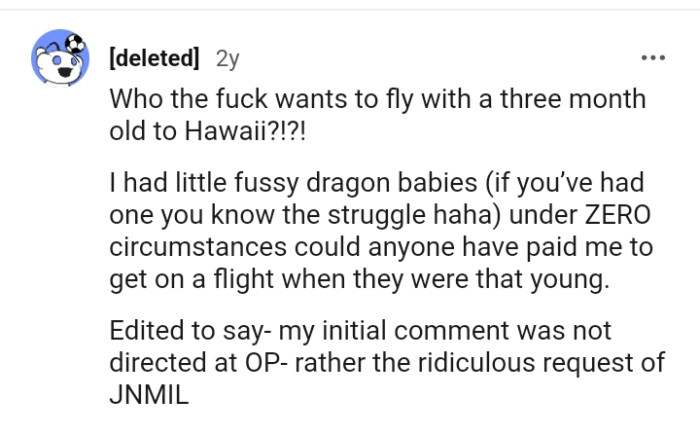Click the word JNMIL in the comment
700x435 pixels.
[x=147, y=392]
